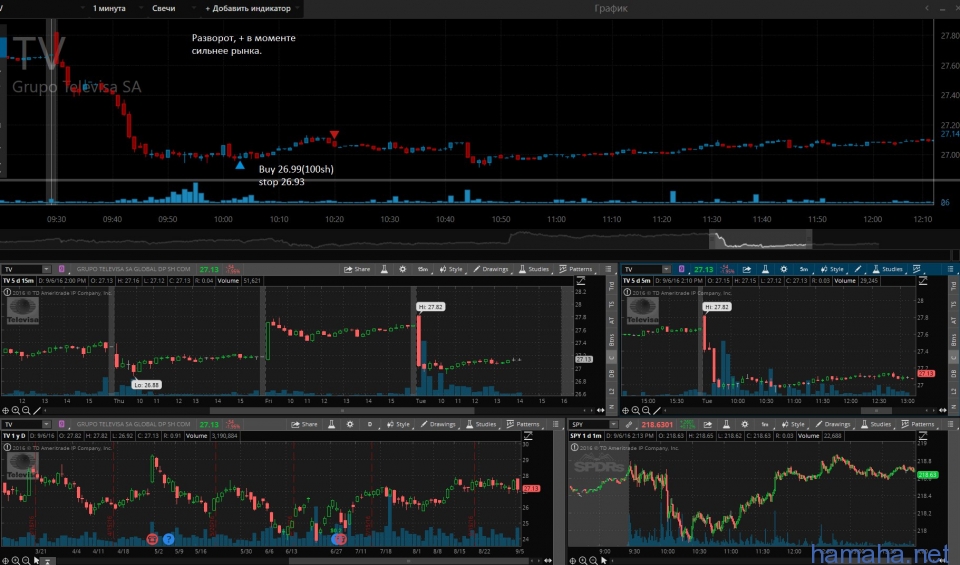960x565 pixels.
Task: Click zoom-in magnifier below TV 15m chart
Action: pos(16,411)
